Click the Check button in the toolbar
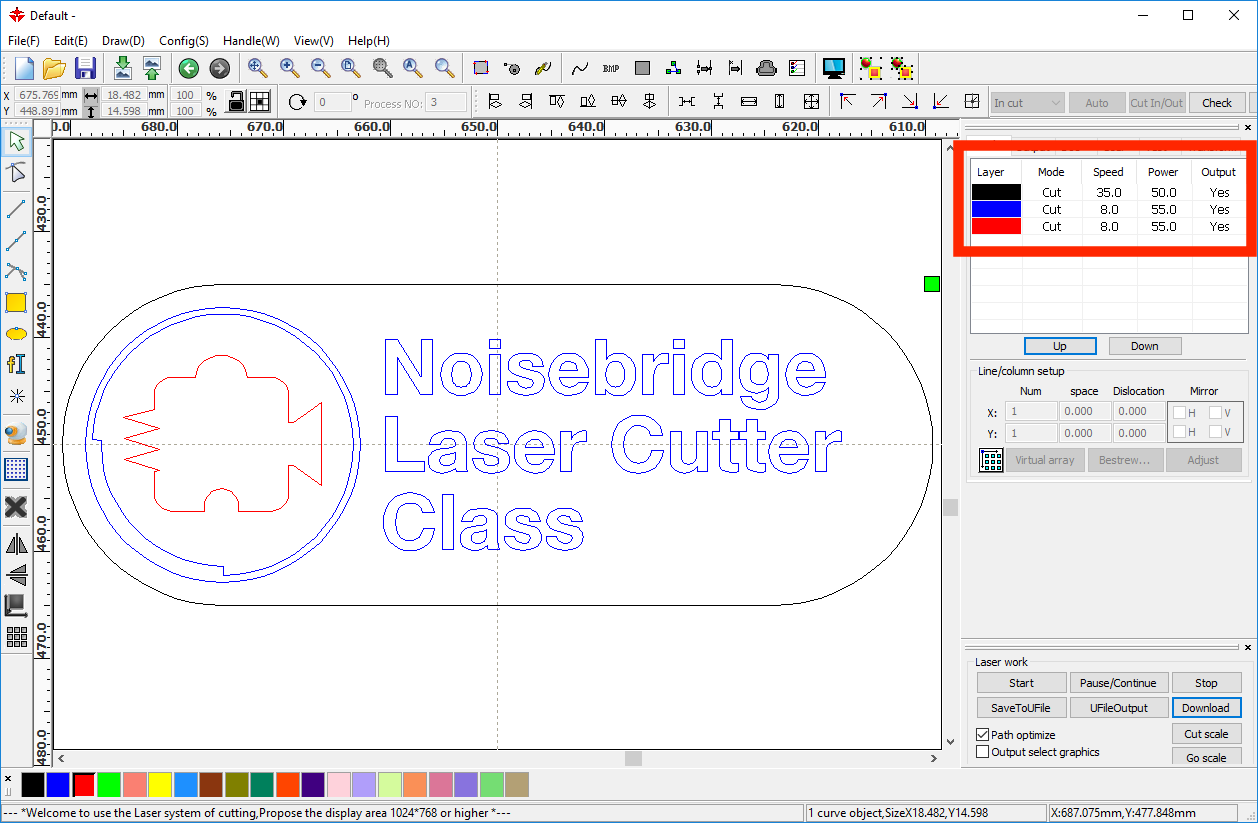The width and height of the screenshot is (1258, 823). (x=1216, y=103)
